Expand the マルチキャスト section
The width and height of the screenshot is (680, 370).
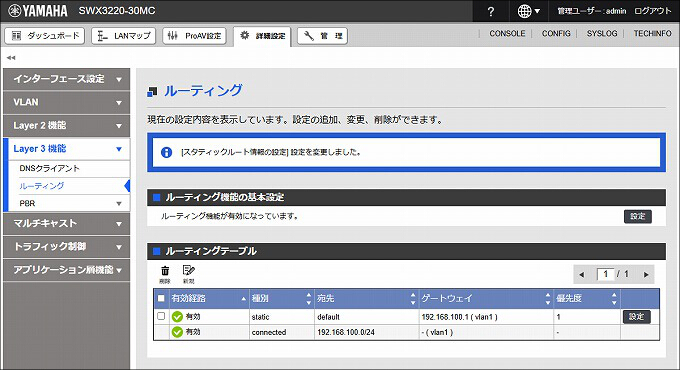pos(66,223)
